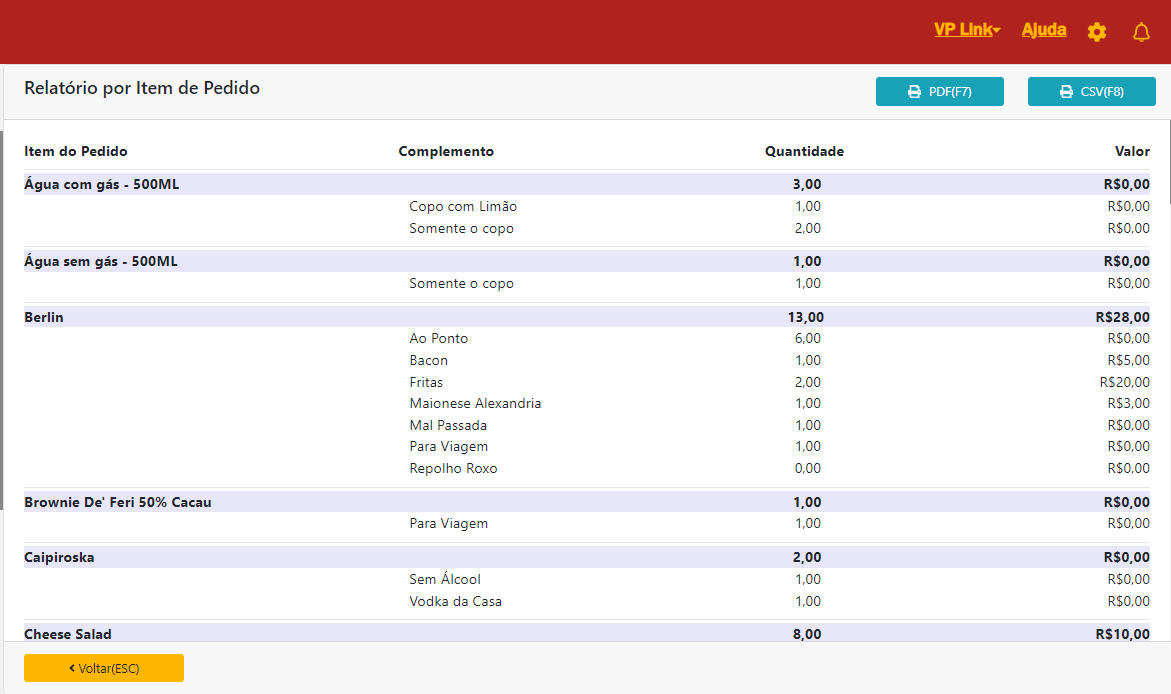Click the Item do Pedido column header
The height and width of the screenshot is (694, 1171).
tap(76, 152)
